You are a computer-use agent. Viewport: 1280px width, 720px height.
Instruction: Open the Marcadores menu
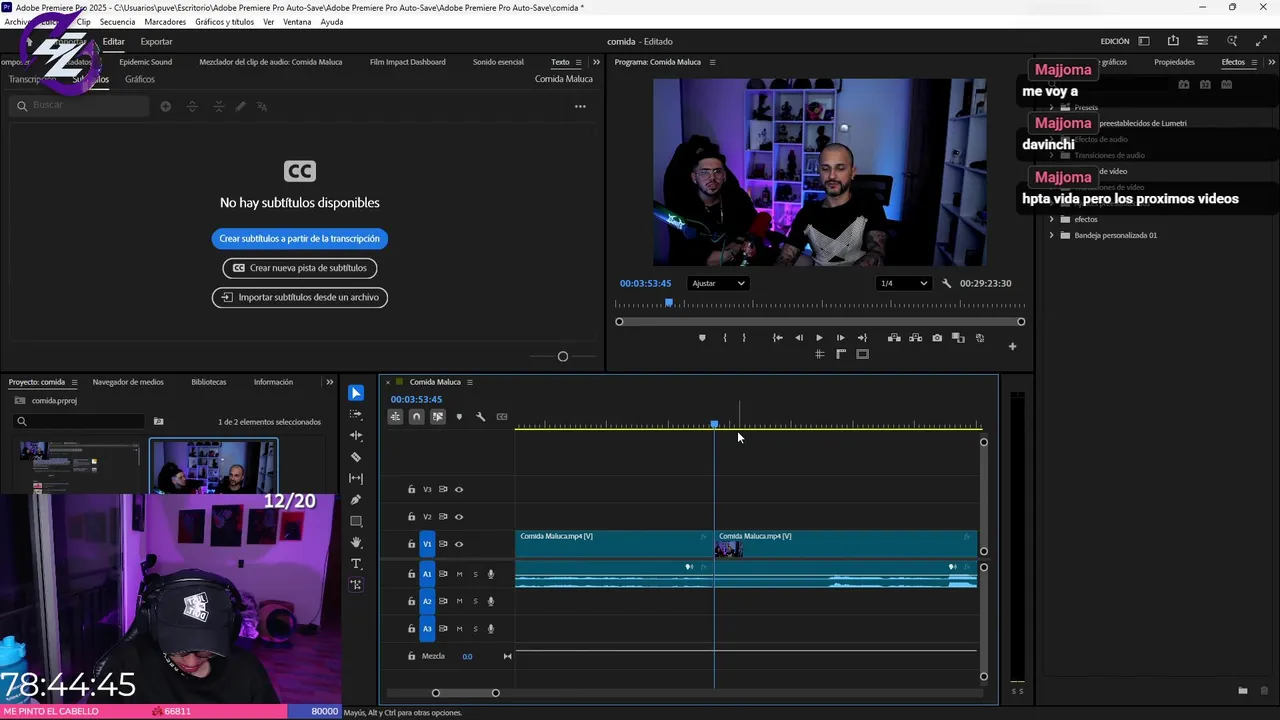[x=165, y=22]
